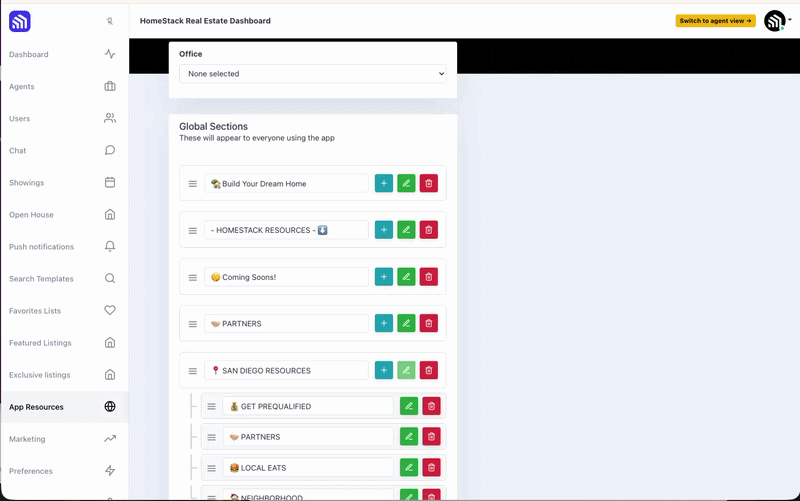Screen dimensions: 800x501
Task: Add subsection to Build Your Dream Home
Action: [x=384, y=183]
